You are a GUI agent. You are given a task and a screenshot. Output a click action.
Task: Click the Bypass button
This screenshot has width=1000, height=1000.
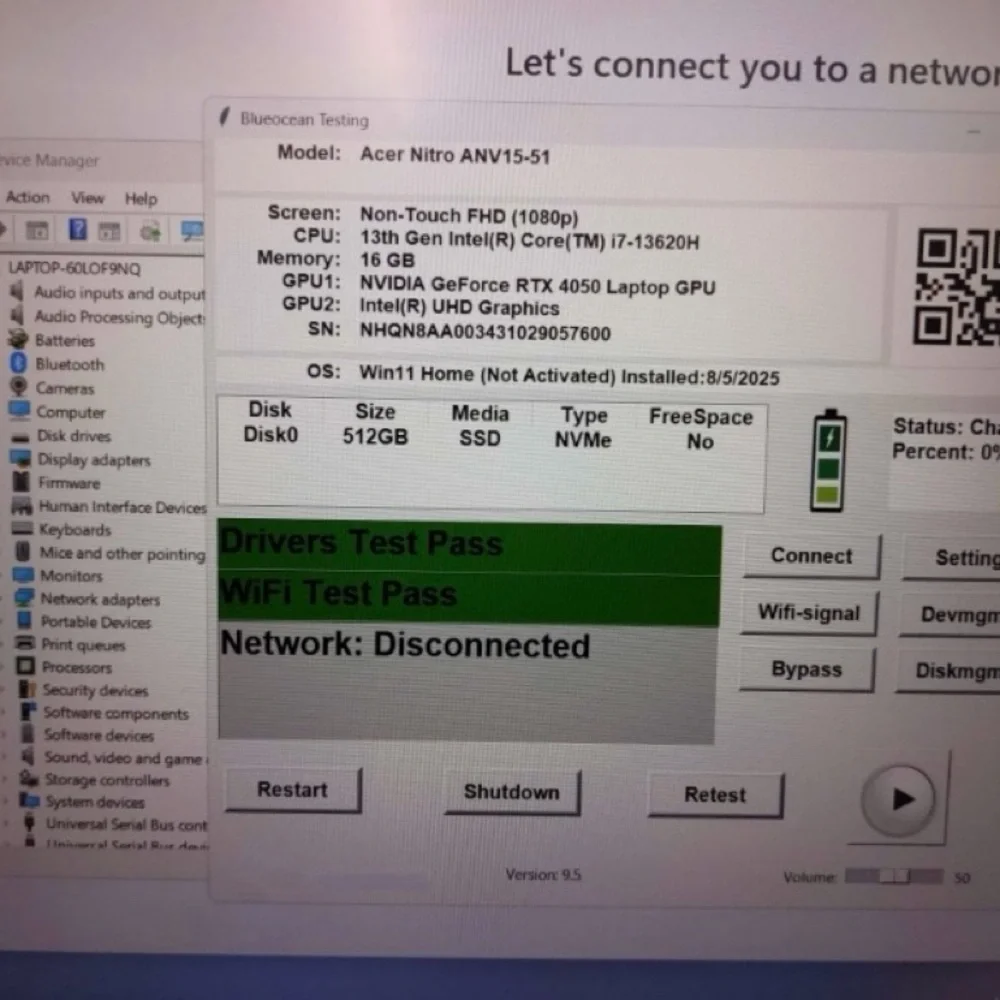(x=807, y=670)
